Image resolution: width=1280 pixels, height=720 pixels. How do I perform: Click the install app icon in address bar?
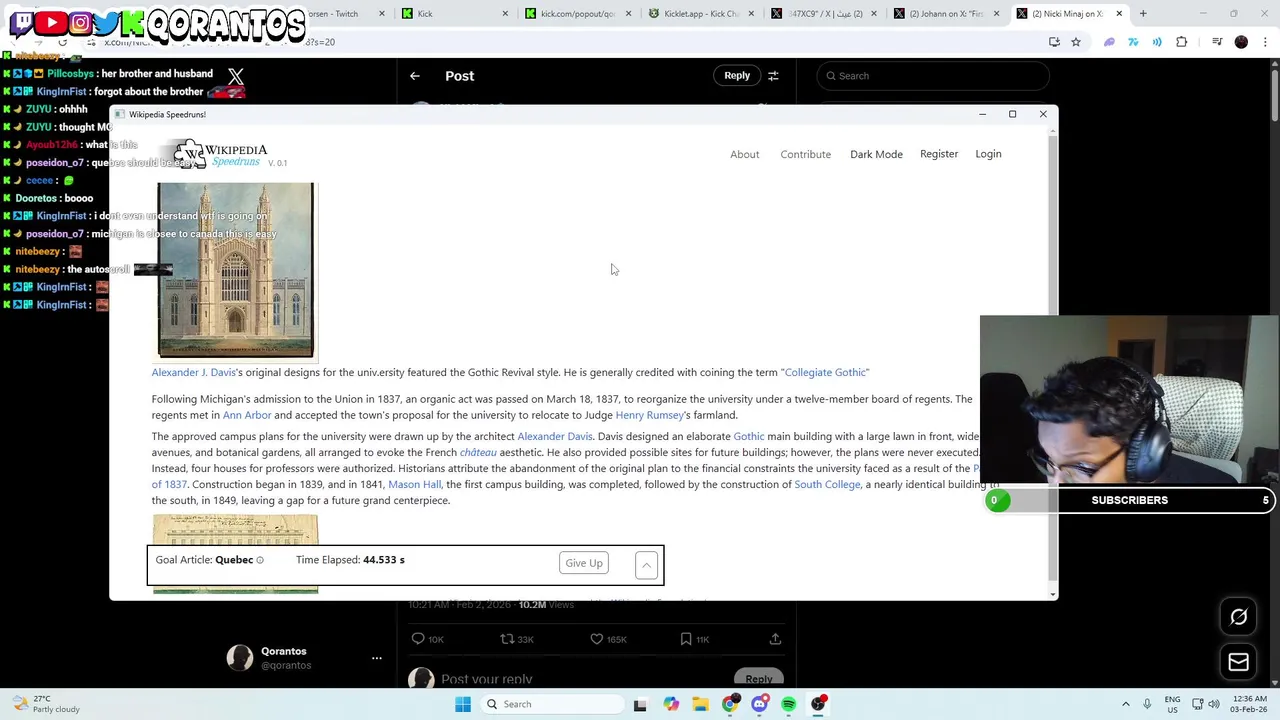click(x=1054, y=42)
